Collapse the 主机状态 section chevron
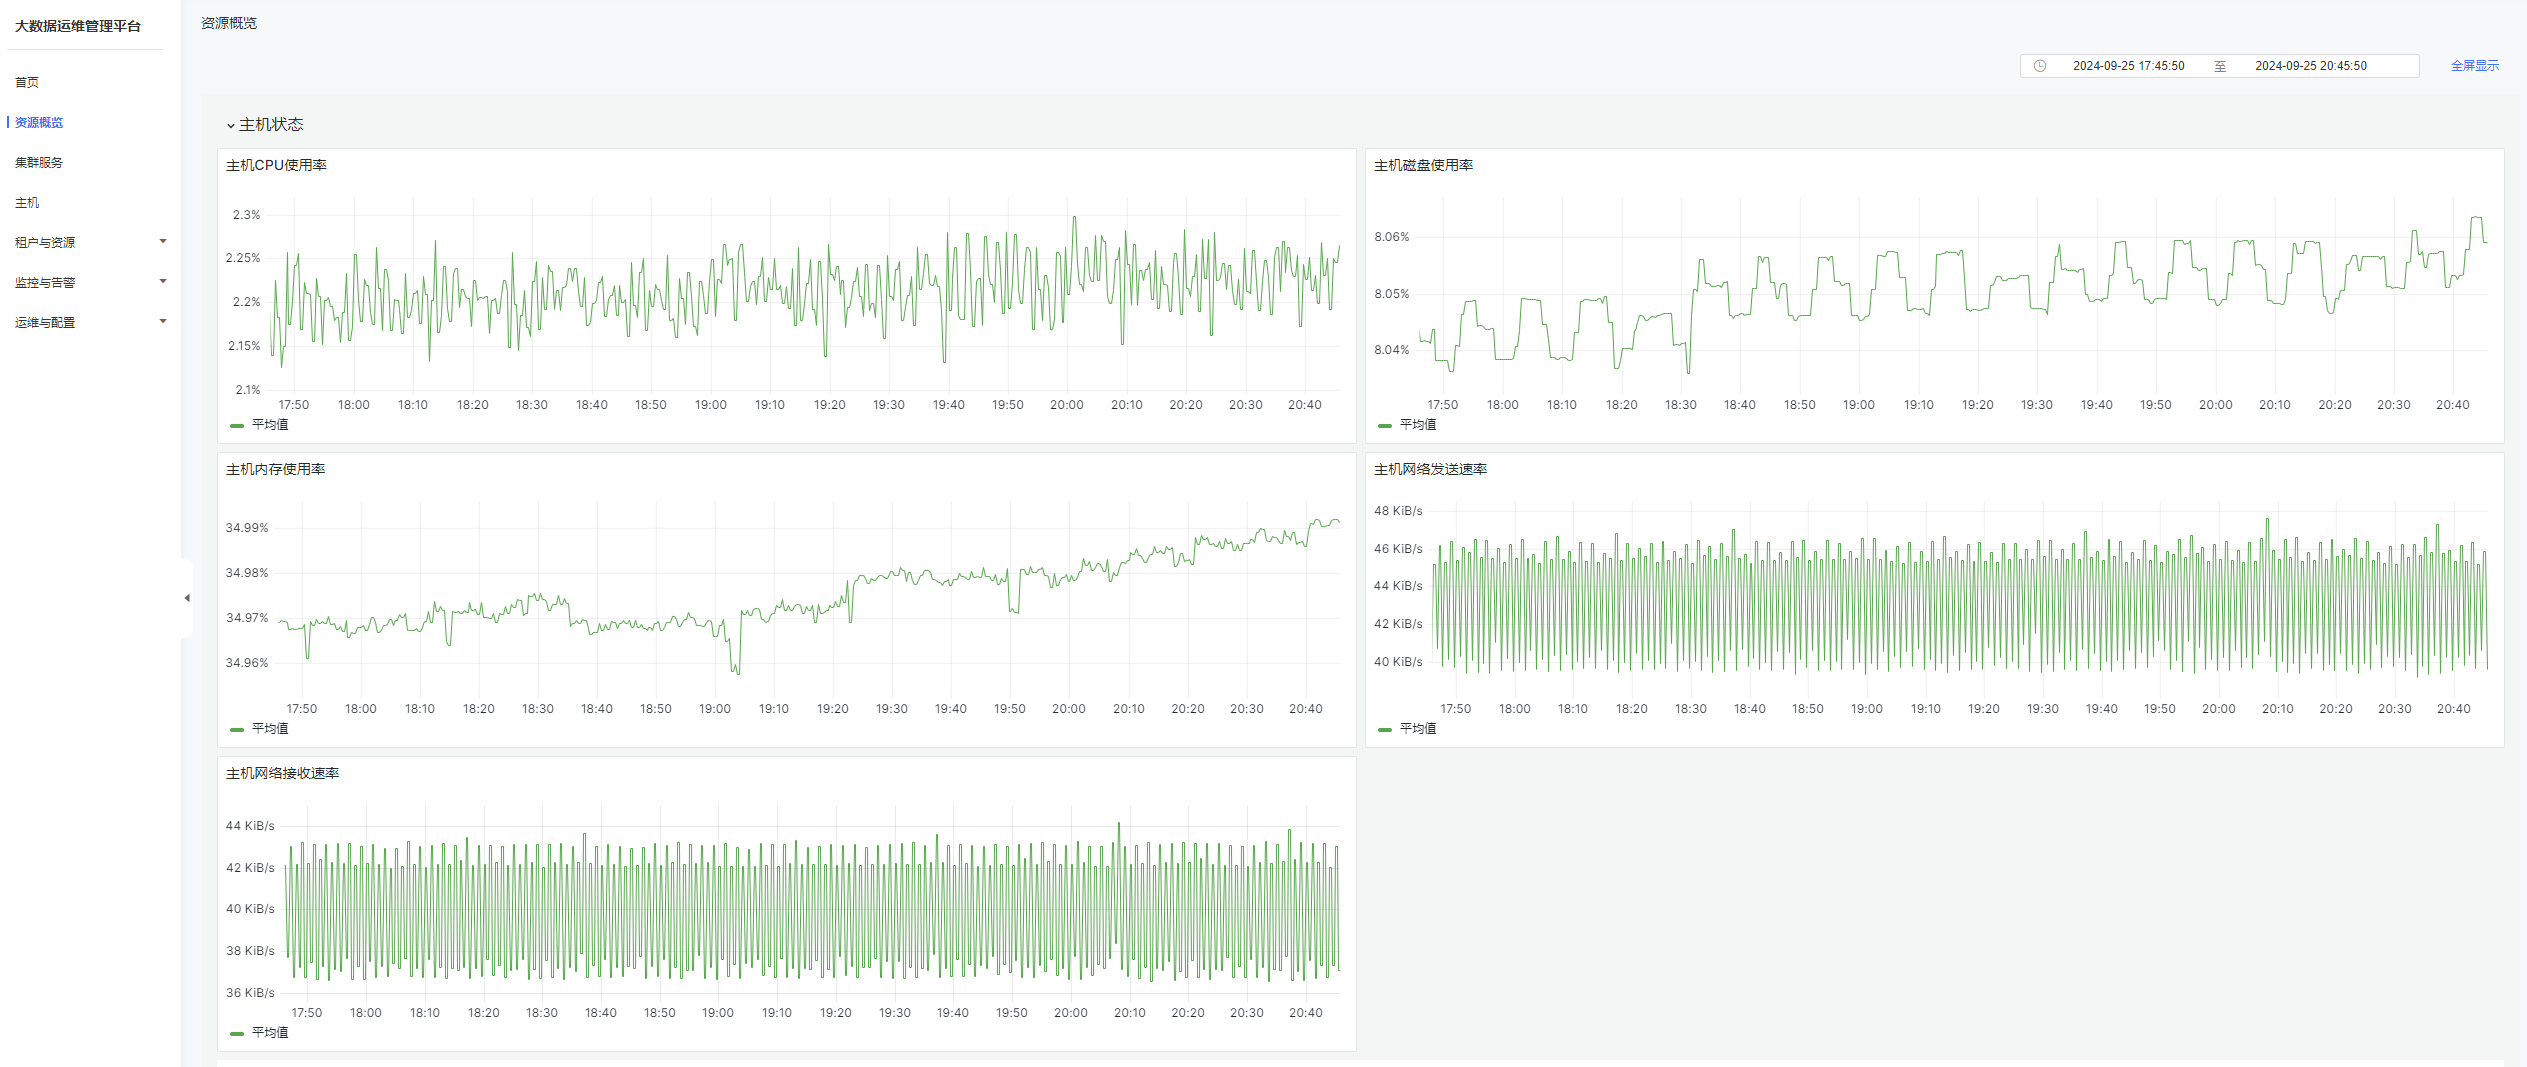Image resolution: width=2527 pixels, height=1067 pixels. (x=231, y=125)
